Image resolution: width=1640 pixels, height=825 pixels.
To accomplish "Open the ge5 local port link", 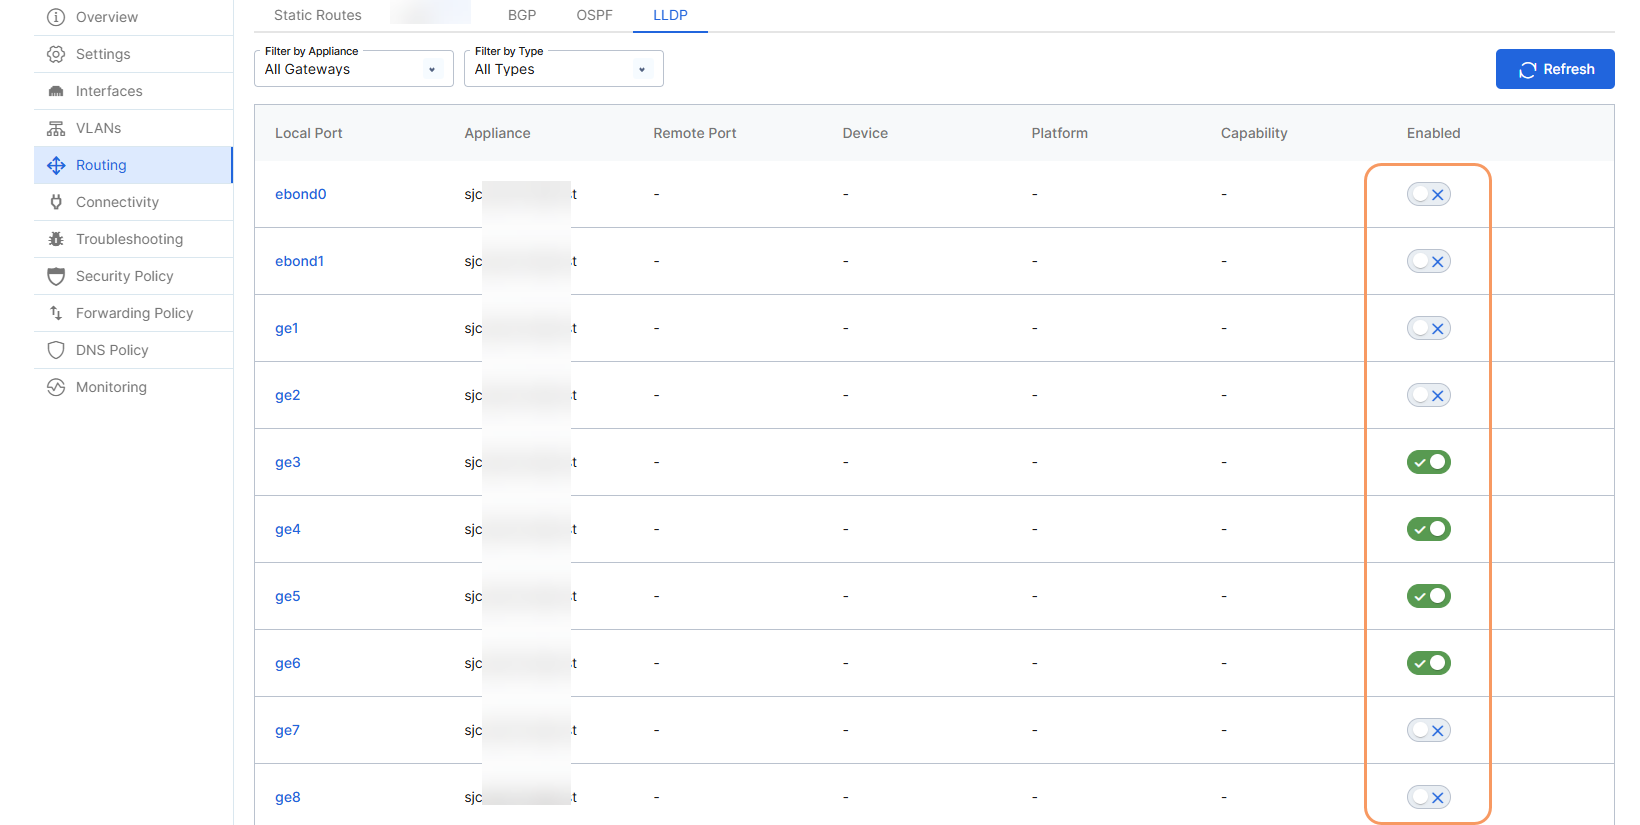I will [x=287, y=596].
